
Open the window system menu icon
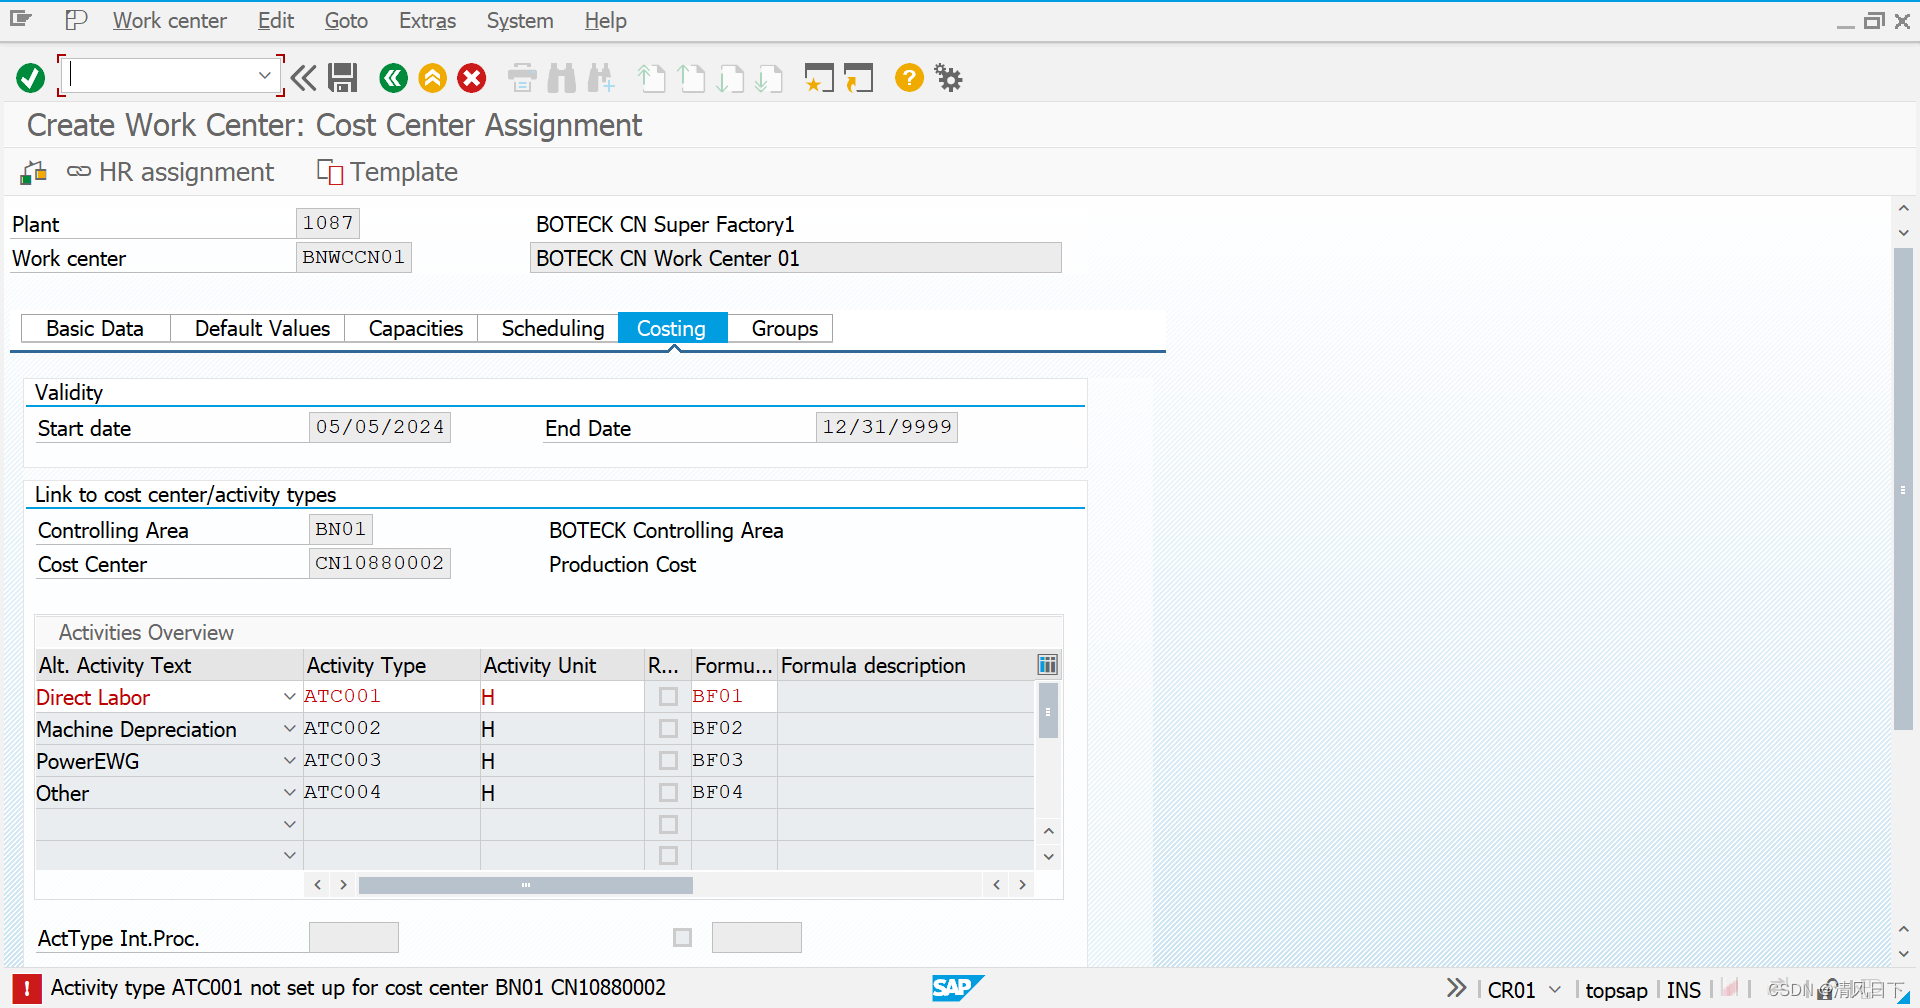click(x=20, y=19)
